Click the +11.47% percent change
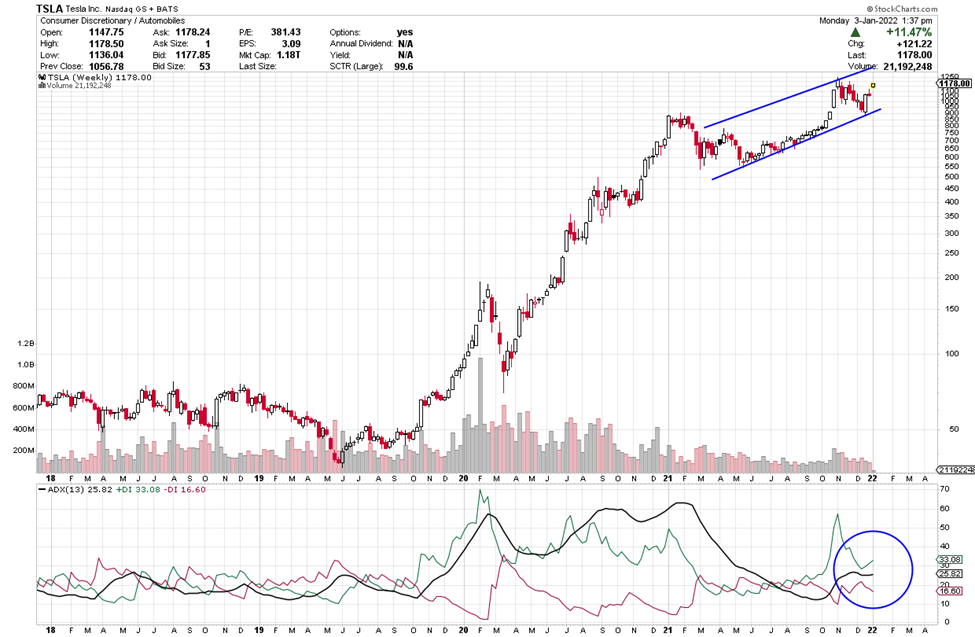The height and width of the screenshot is (637, 975). click(909, 32)
